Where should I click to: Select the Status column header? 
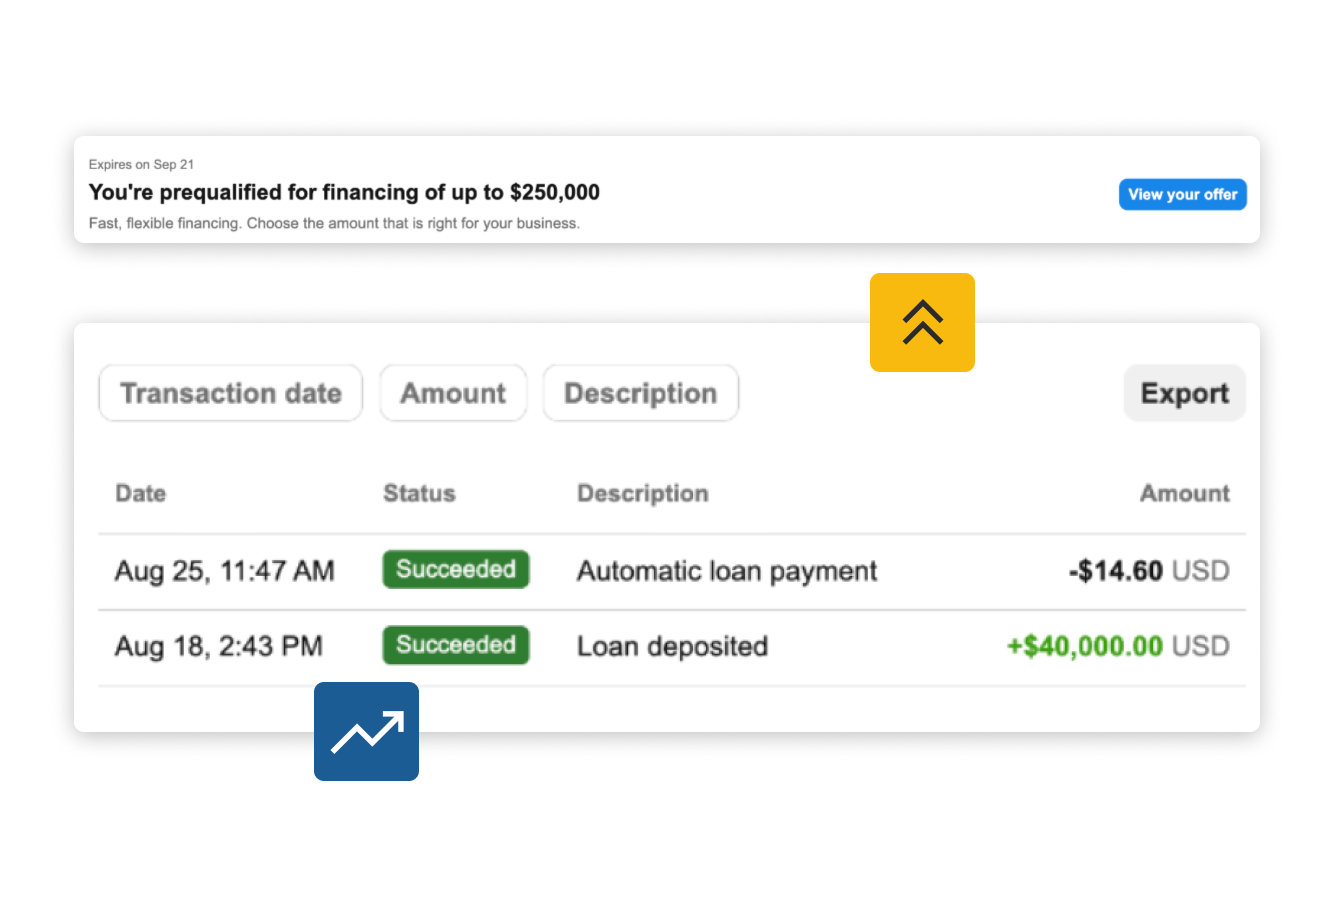click(419, 493)
